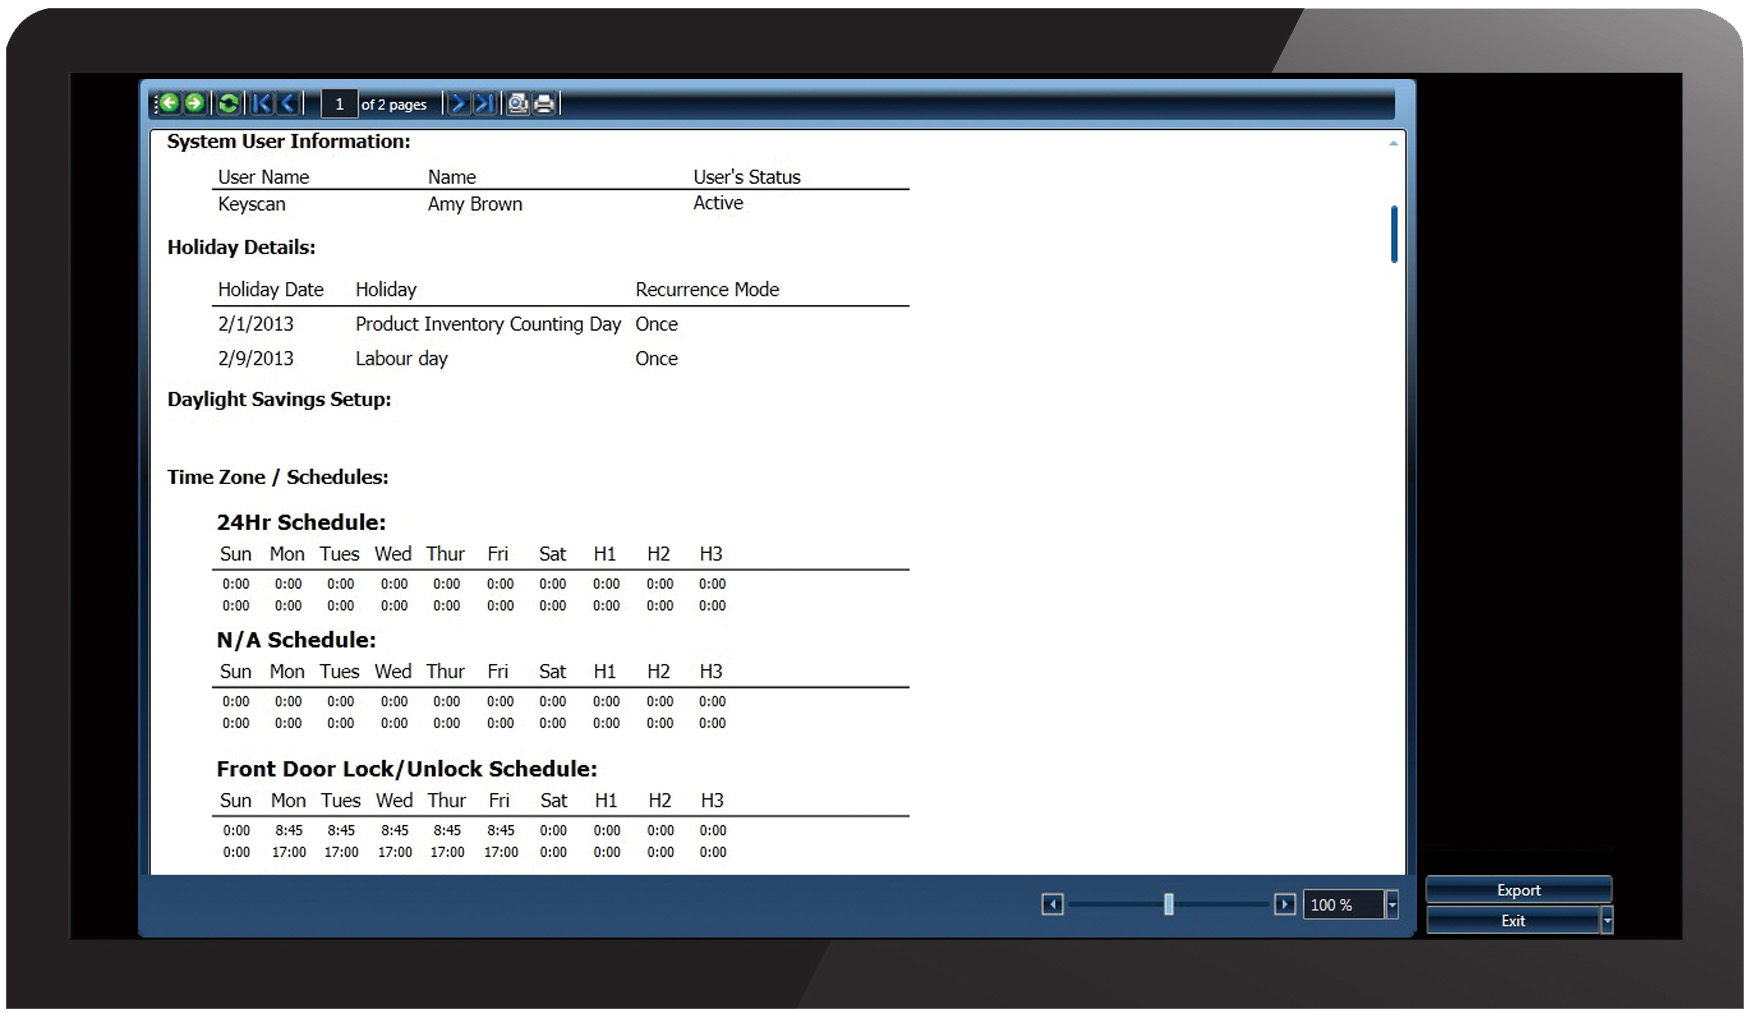Jump to the first page of report
1750x1013 pixels.
(262, 103)
